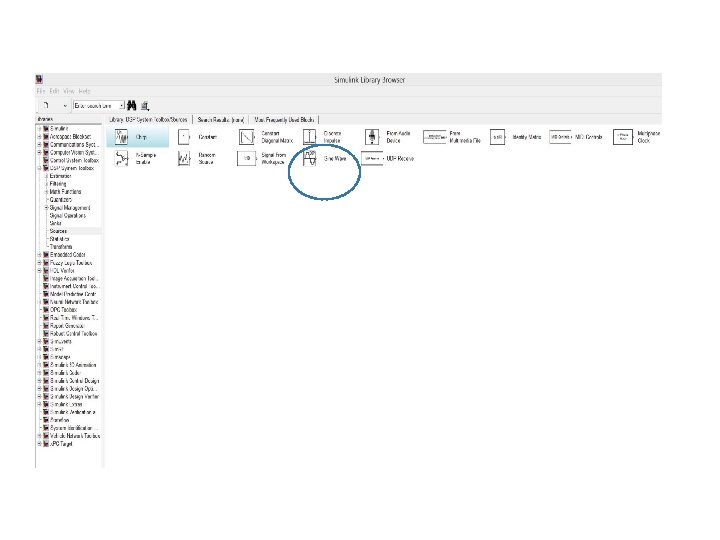Image resolution: width=720 pixels, height=540 pixels.
Task: Open the Help menu
Action: pos(84,91)
